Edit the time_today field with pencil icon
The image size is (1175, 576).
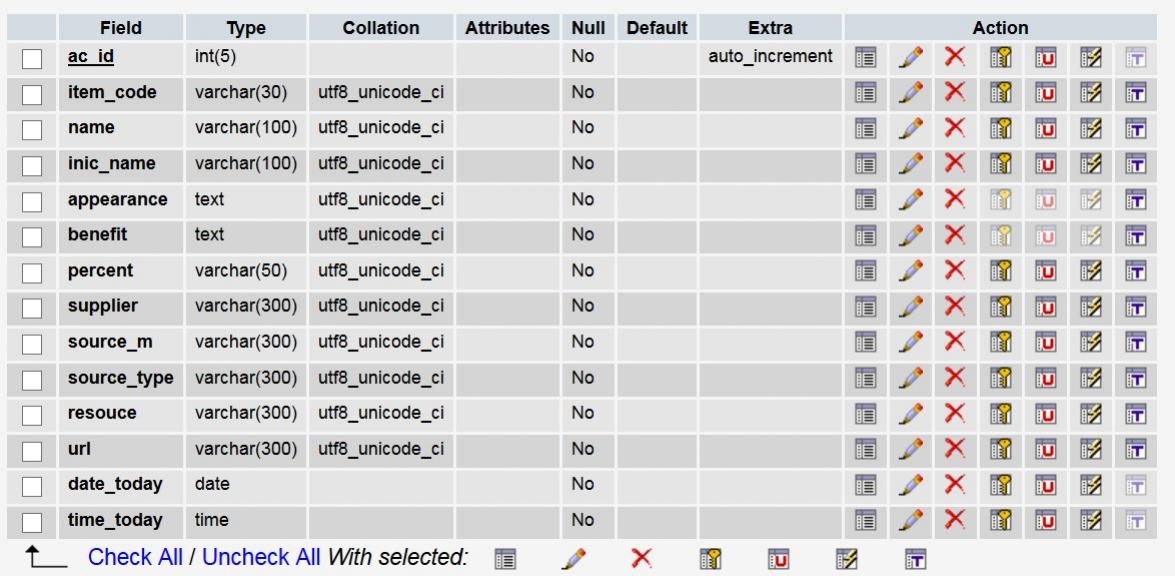coord(908,520)
